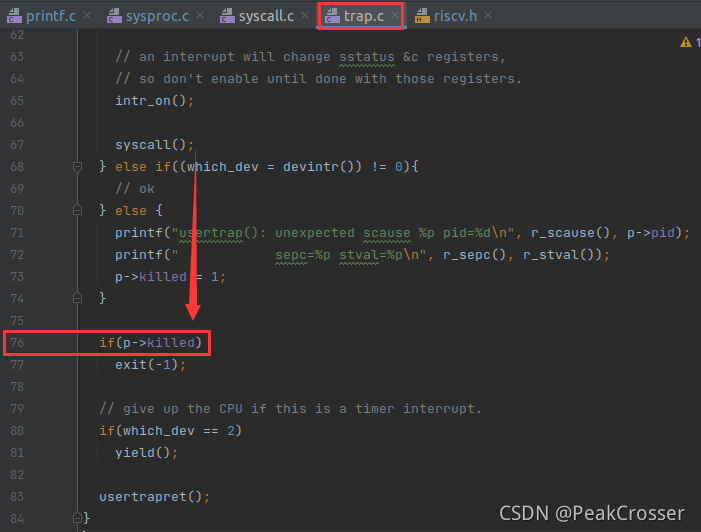Switch to the printf.c tab
This screenshot has width=701, height=532.
50,16
